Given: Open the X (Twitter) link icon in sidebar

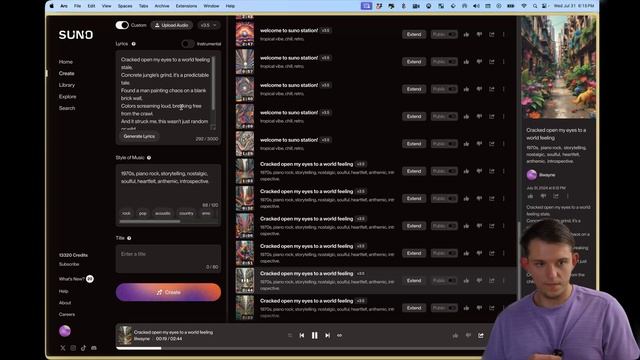Looking at the screenshot, I should 62,348.
